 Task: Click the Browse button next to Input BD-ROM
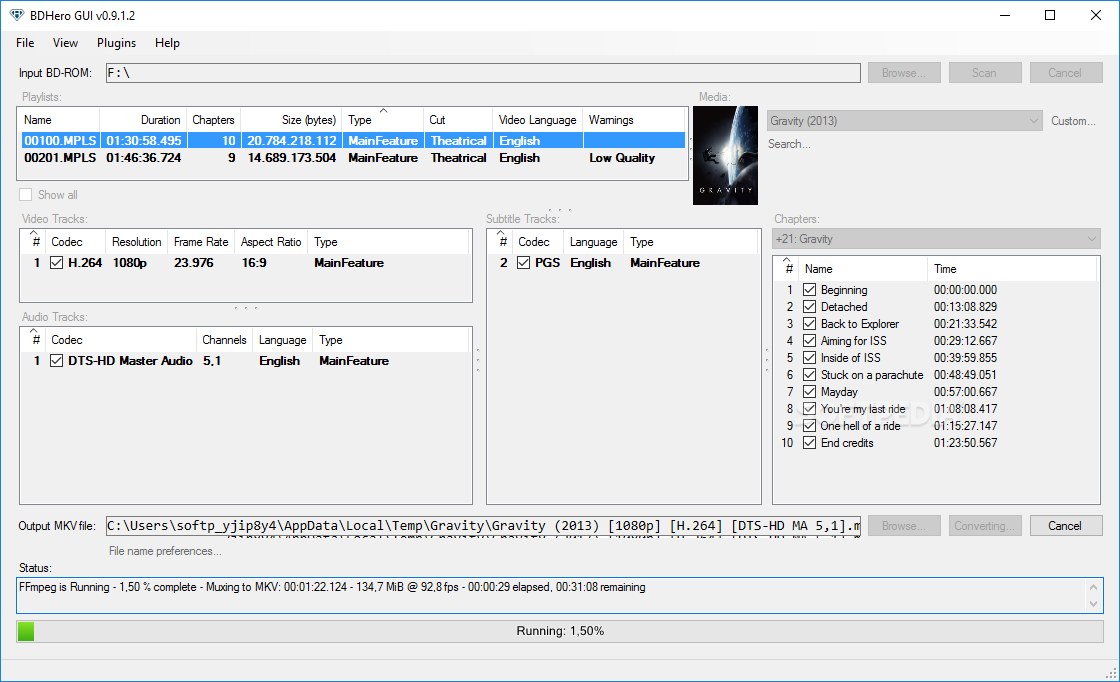pos(904,73)
